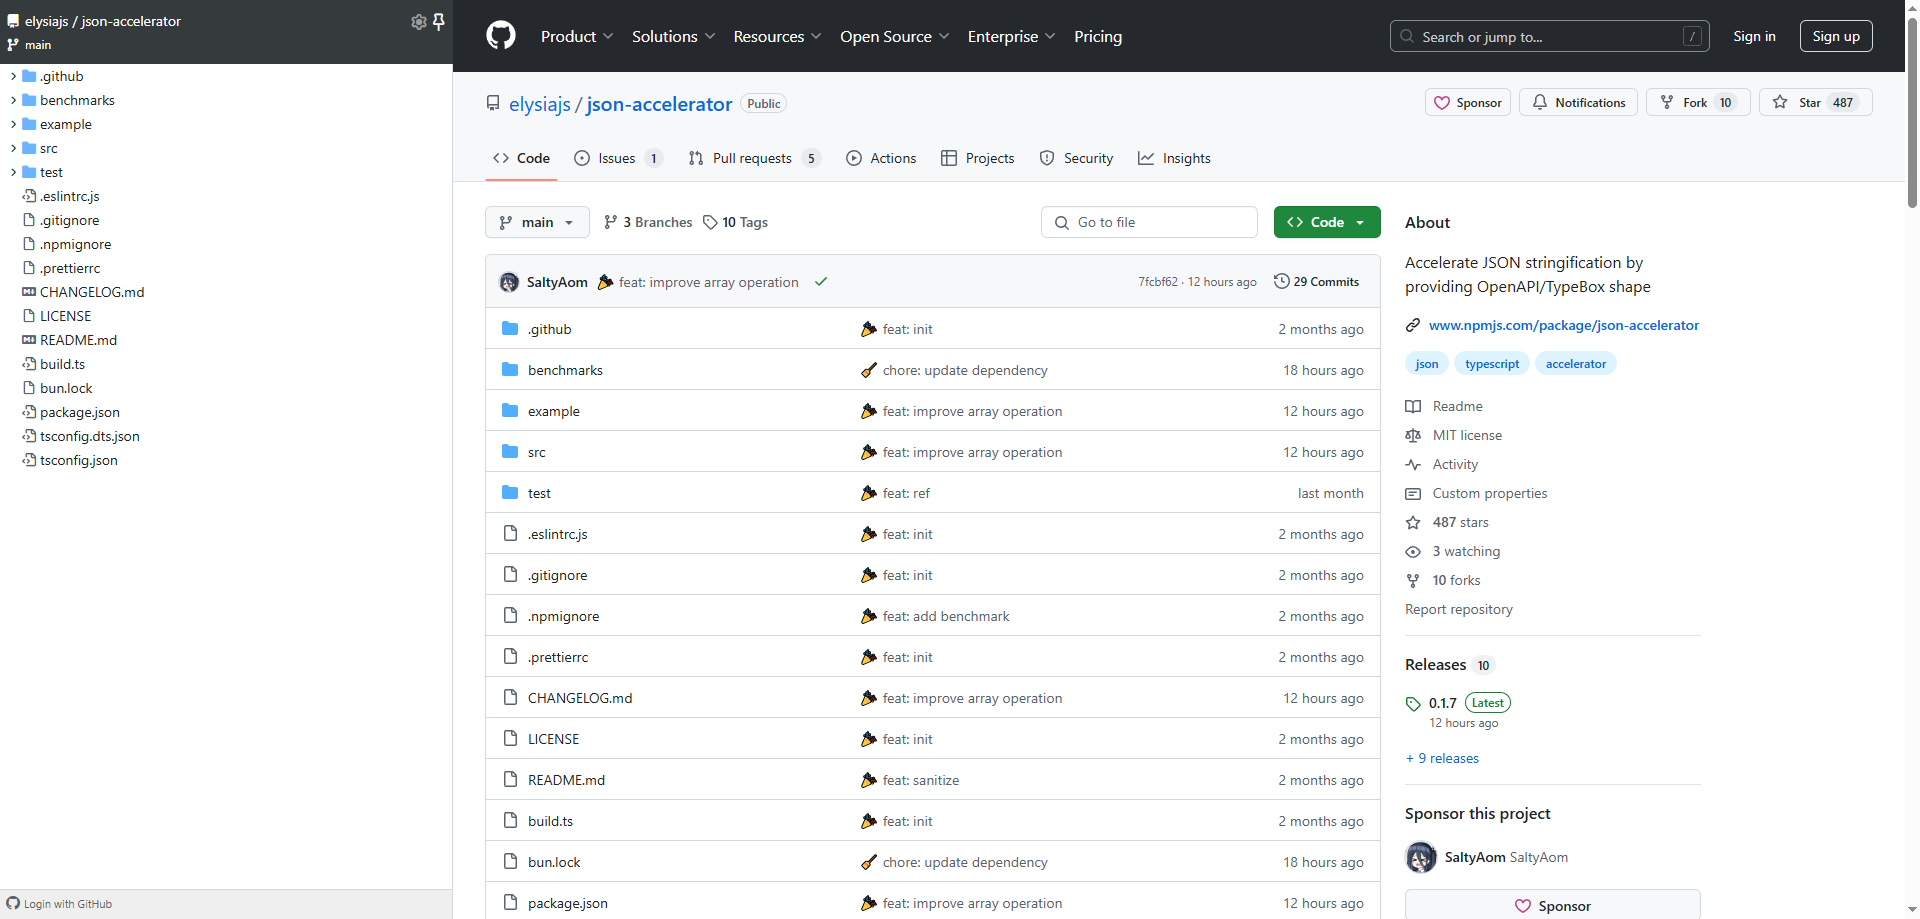Viewport: 1920px width, 919px height.
Task: Open the Solutions navigation dropdown
Action: (673, 36)
